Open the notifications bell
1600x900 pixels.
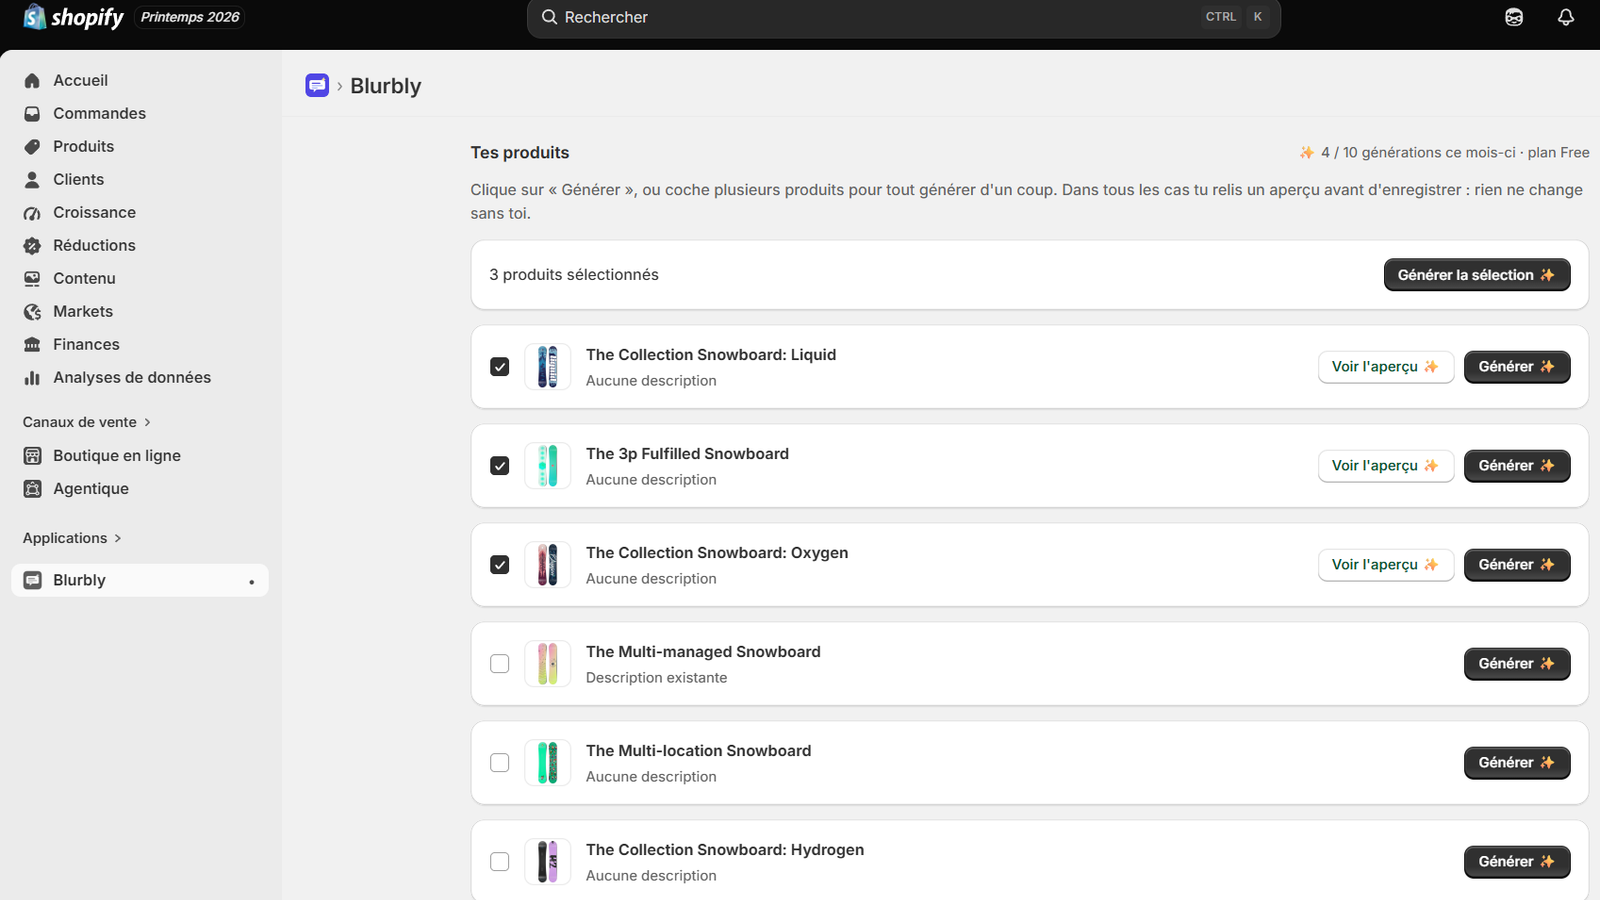pyautogui.click(x=1566, y=17)
